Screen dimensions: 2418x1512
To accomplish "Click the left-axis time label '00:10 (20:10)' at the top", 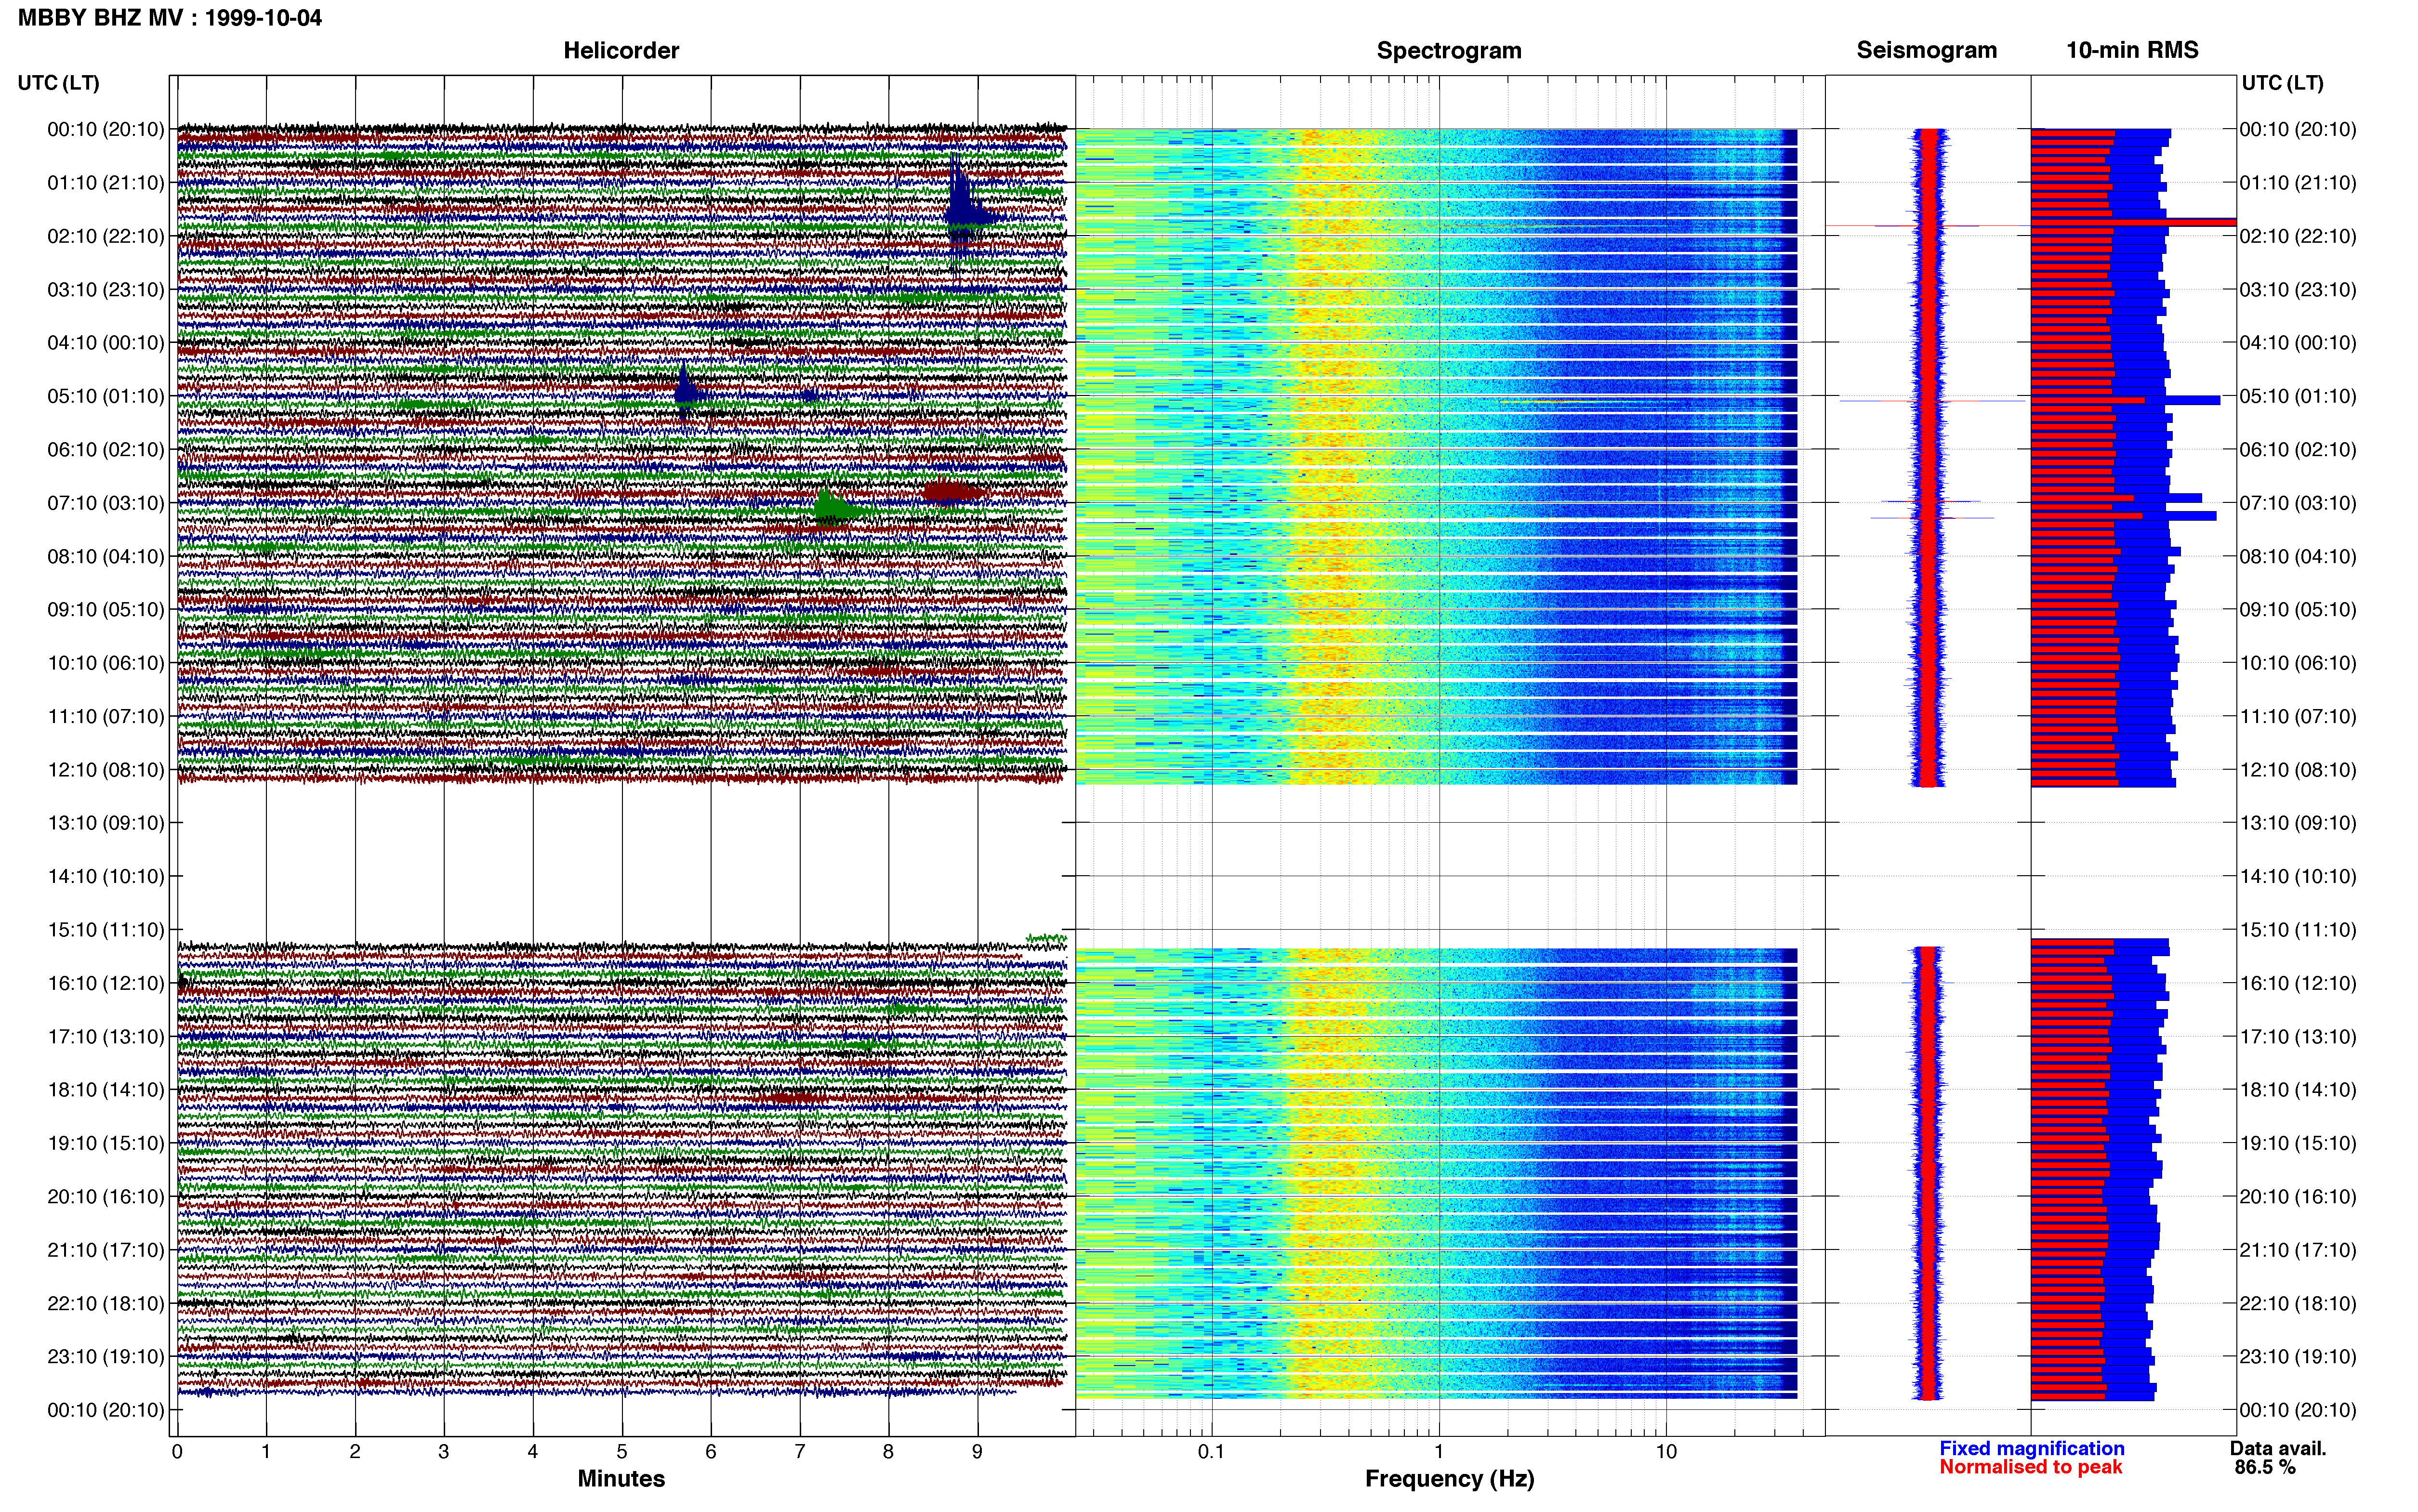I will 106,129.
